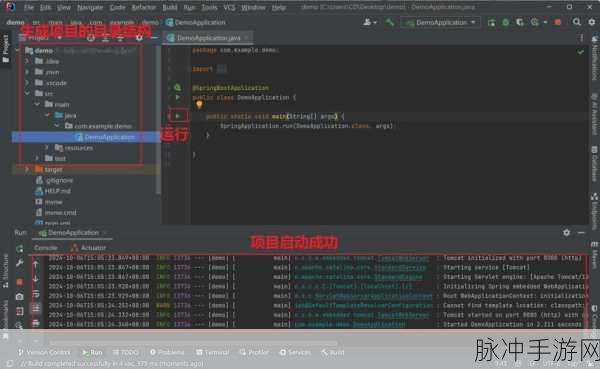
Task: Open the user account icon menu
Action: tap(369, 22)
